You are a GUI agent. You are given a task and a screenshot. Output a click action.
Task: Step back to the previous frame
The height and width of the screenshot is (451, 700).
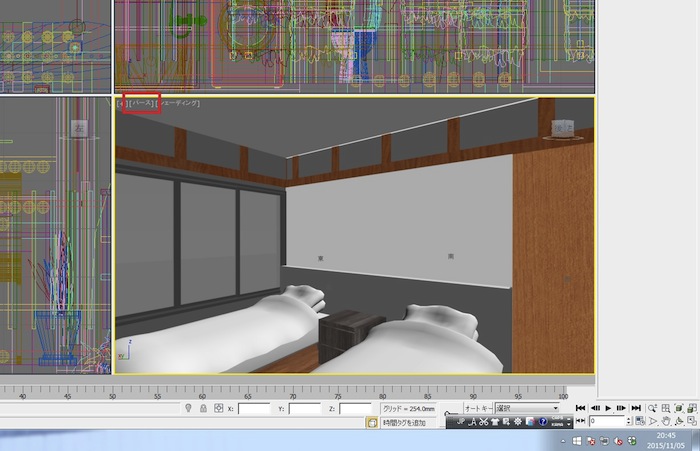594,408
